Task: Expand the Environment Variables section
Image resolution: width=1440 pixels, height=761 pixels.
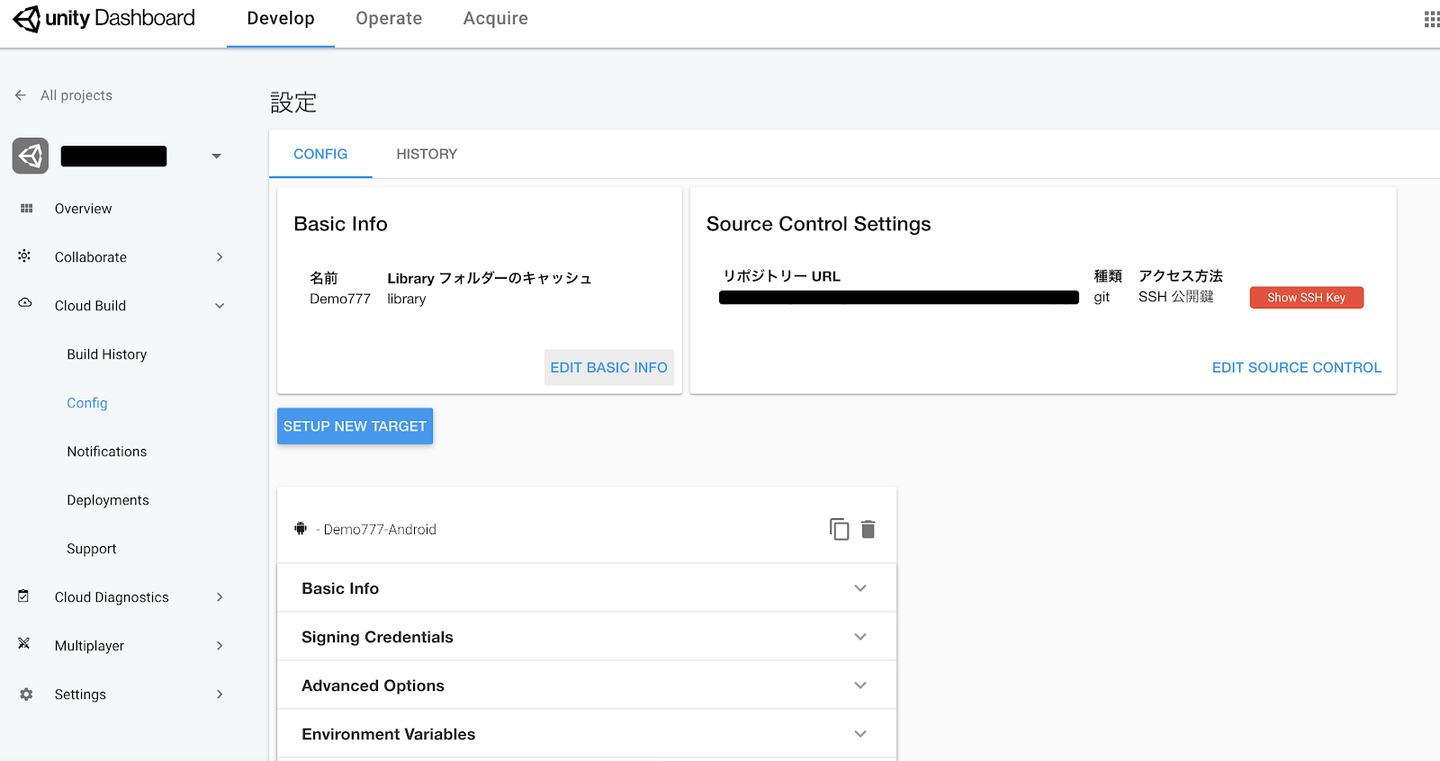Action: coord(860,734)
